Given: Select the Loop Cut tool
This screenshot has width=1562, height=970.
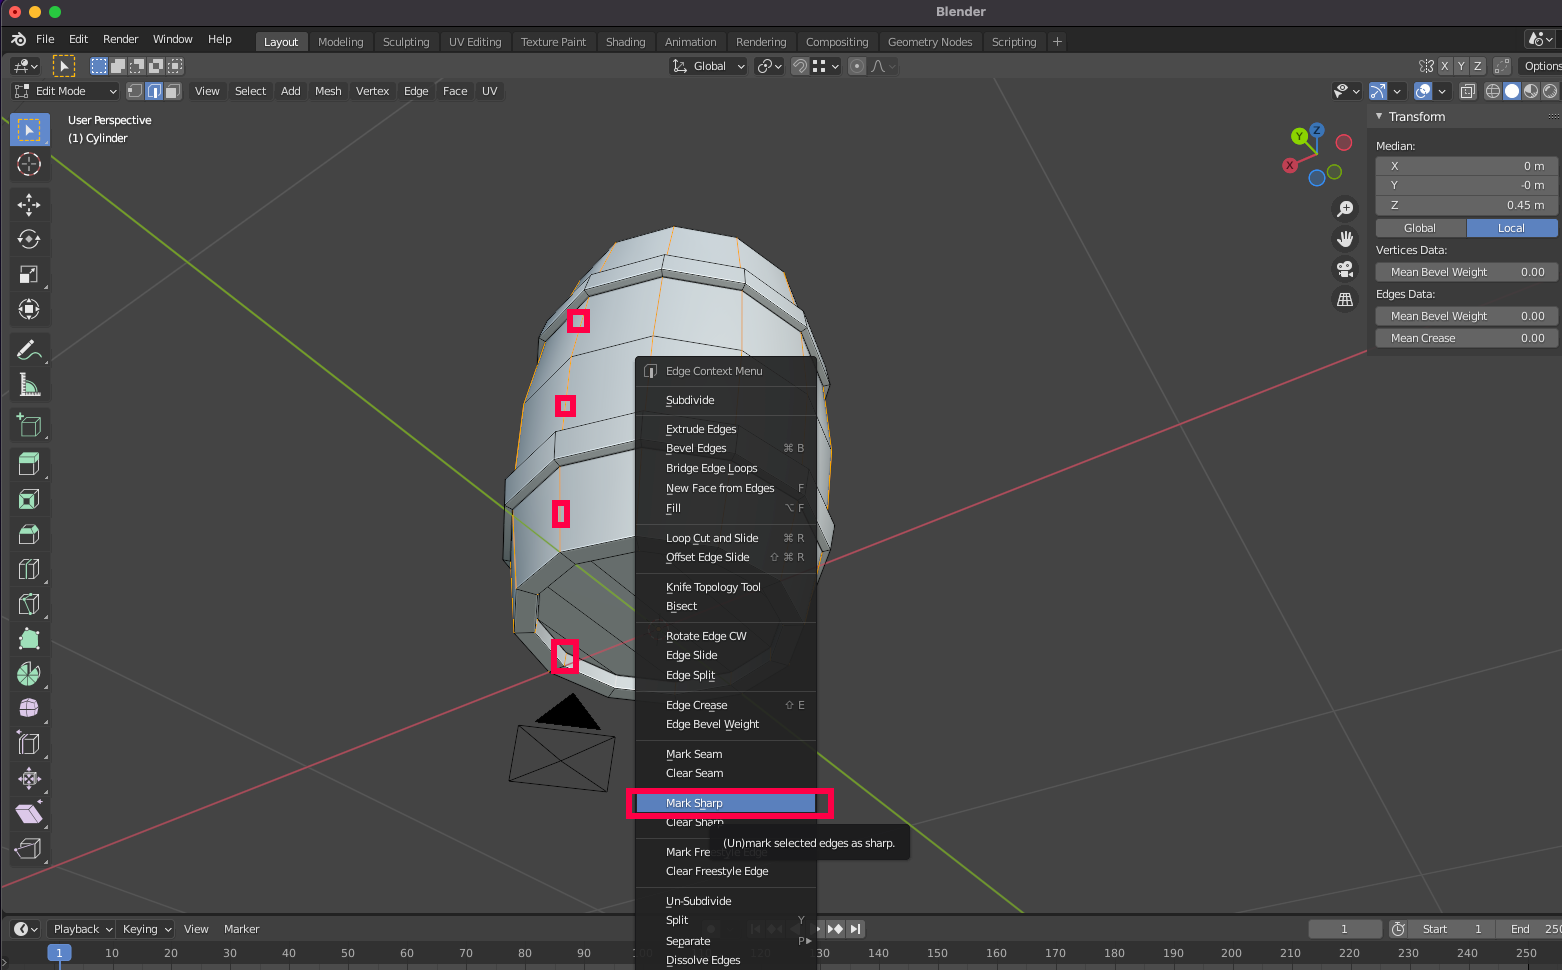Looking at the screenshot, I should tap(29, 569).
